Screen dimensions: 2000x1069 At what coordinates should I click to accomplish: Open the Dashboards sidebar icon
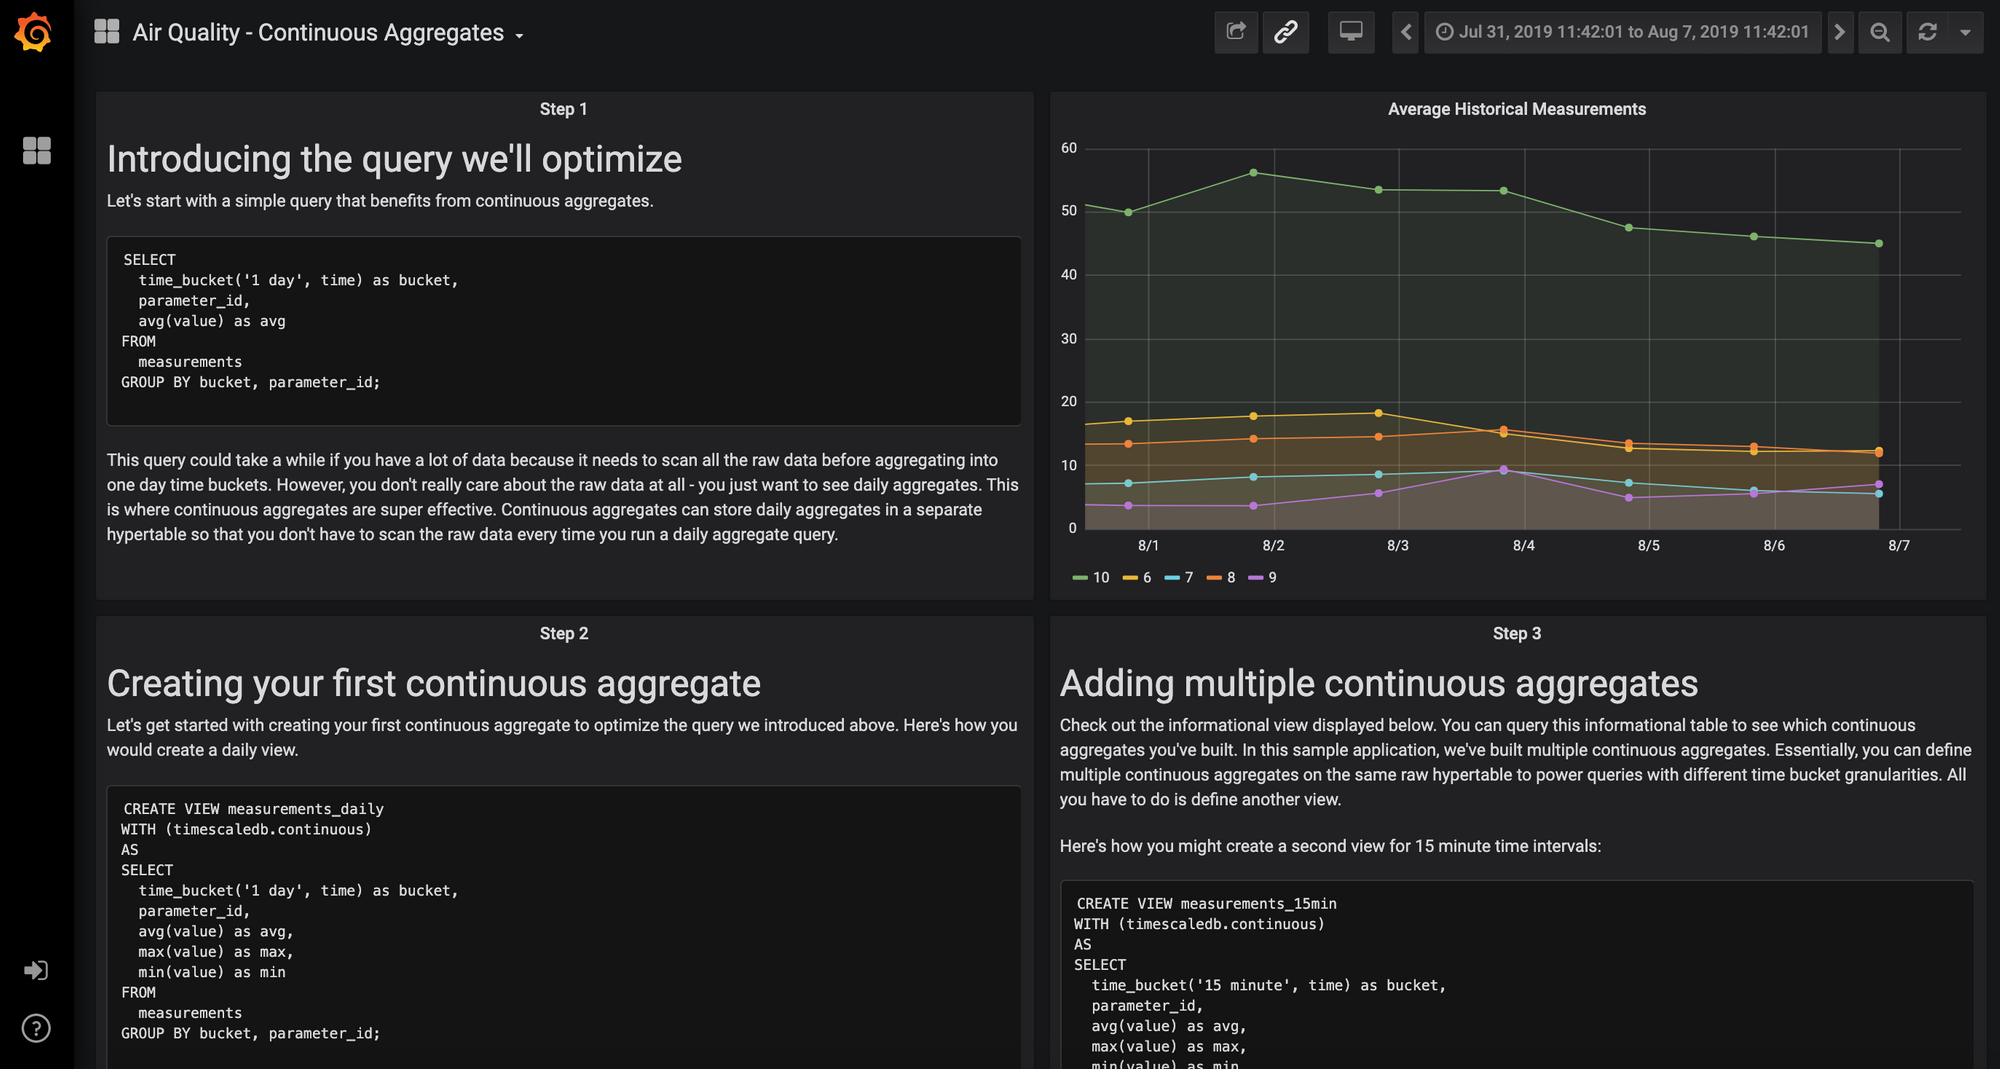point(37,151)
